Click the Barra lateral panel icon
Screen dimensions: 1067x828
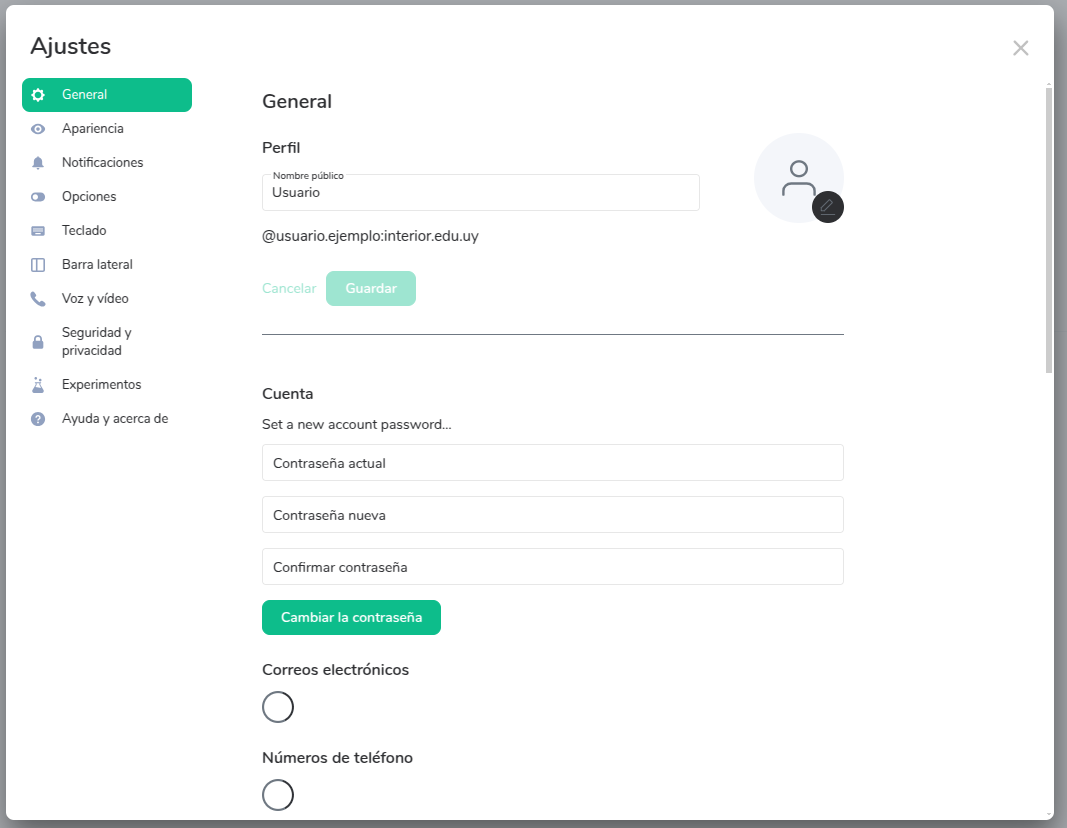point(38,265)
